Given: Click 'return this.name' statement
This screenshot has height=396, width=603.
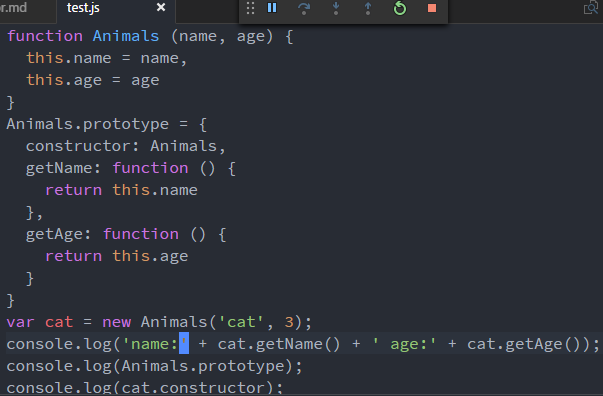Looking at the screenshot, I should coord(121,190).
